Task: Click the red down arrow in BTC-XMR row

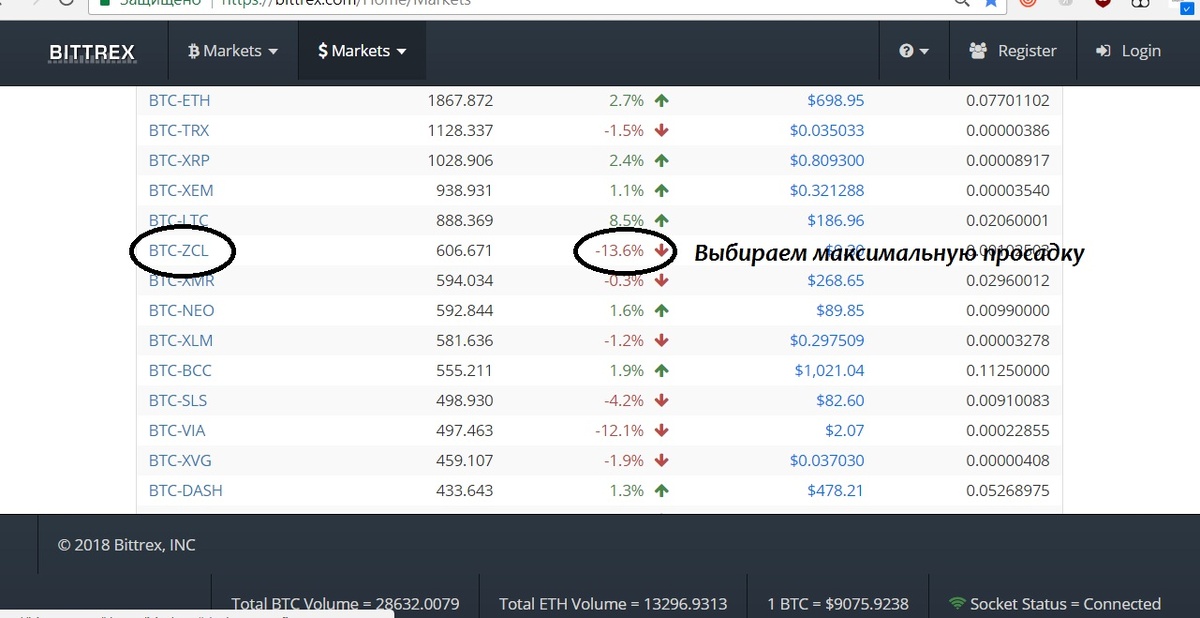Action: point(661,281)
